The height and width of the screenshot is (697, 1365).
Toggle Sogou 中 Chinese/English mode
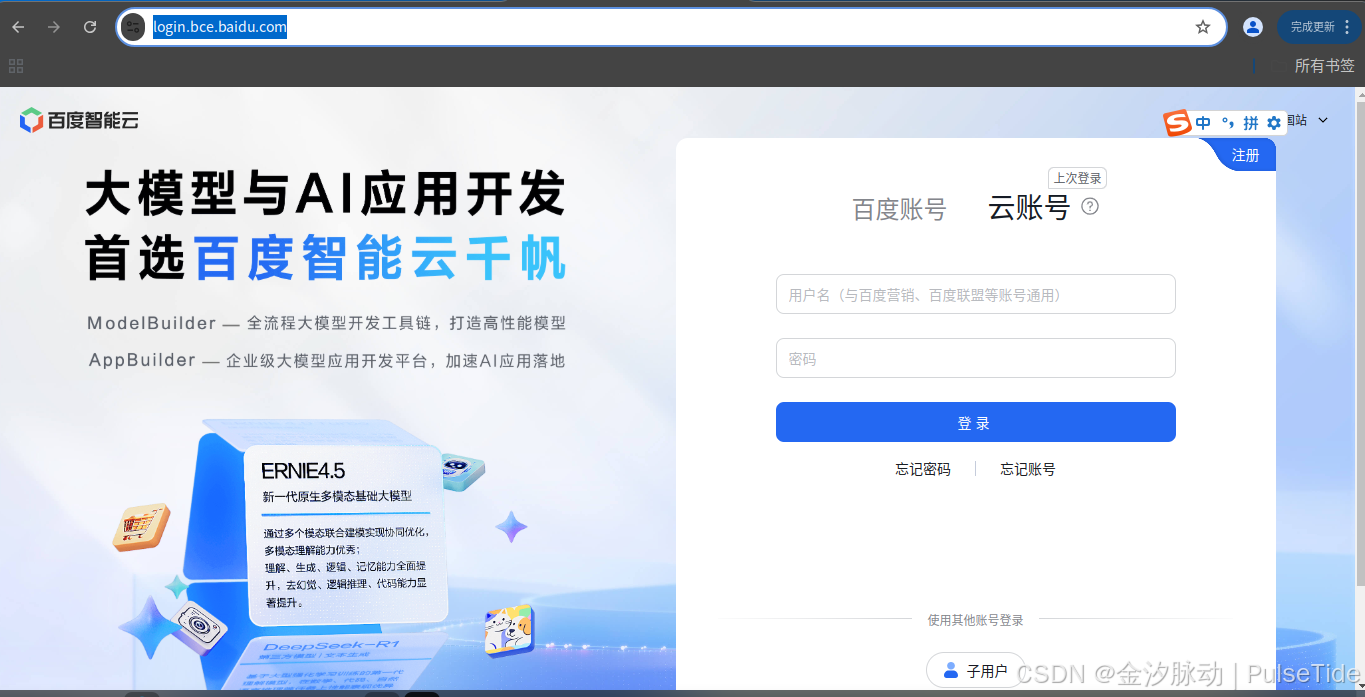point(1203,123)
